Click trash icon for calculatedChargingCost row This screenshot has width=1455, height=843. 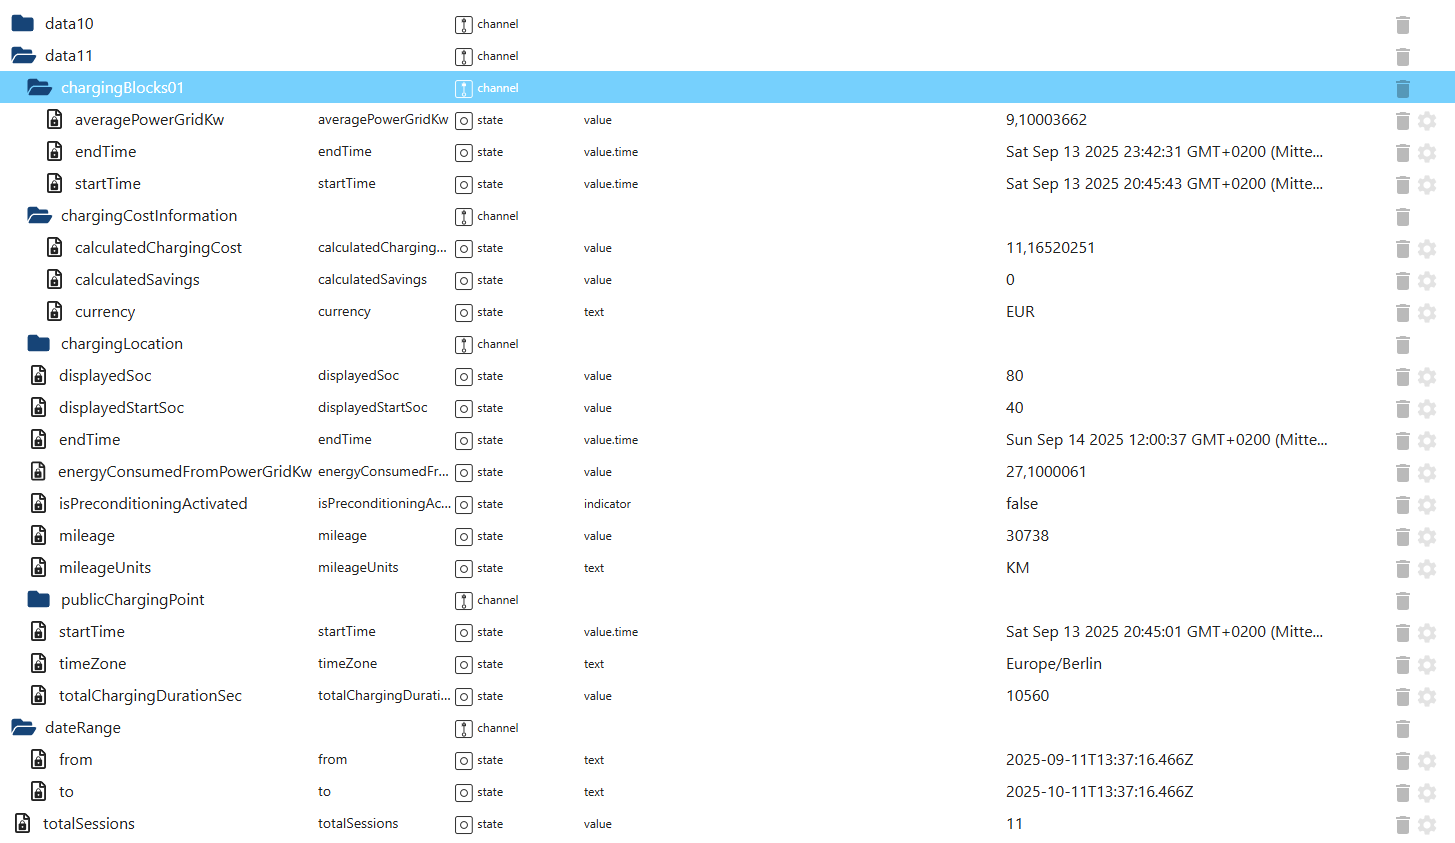[1402, 249]
